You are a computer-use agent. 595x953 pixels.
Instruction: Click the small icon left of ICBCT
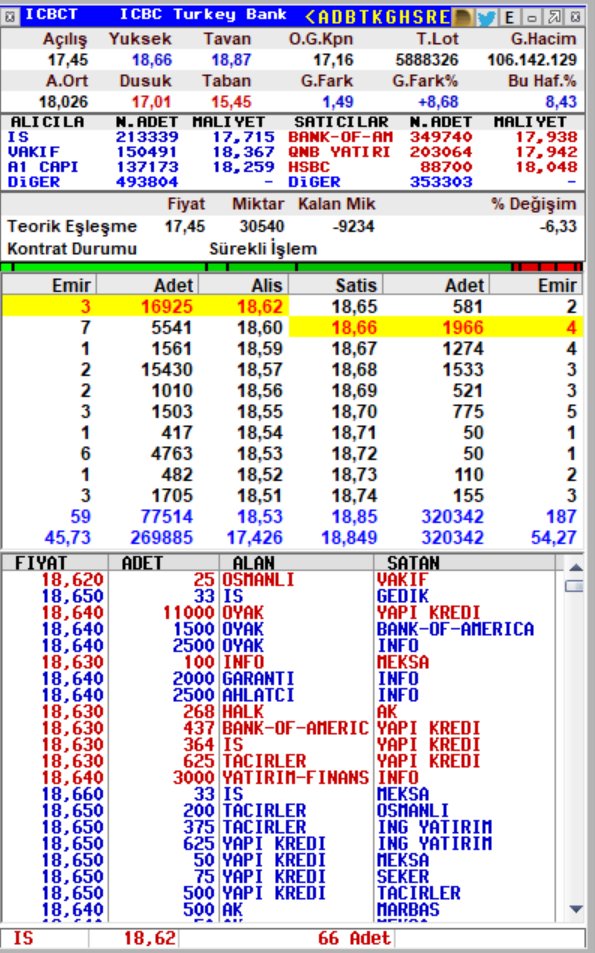click(x=9, y=16)
